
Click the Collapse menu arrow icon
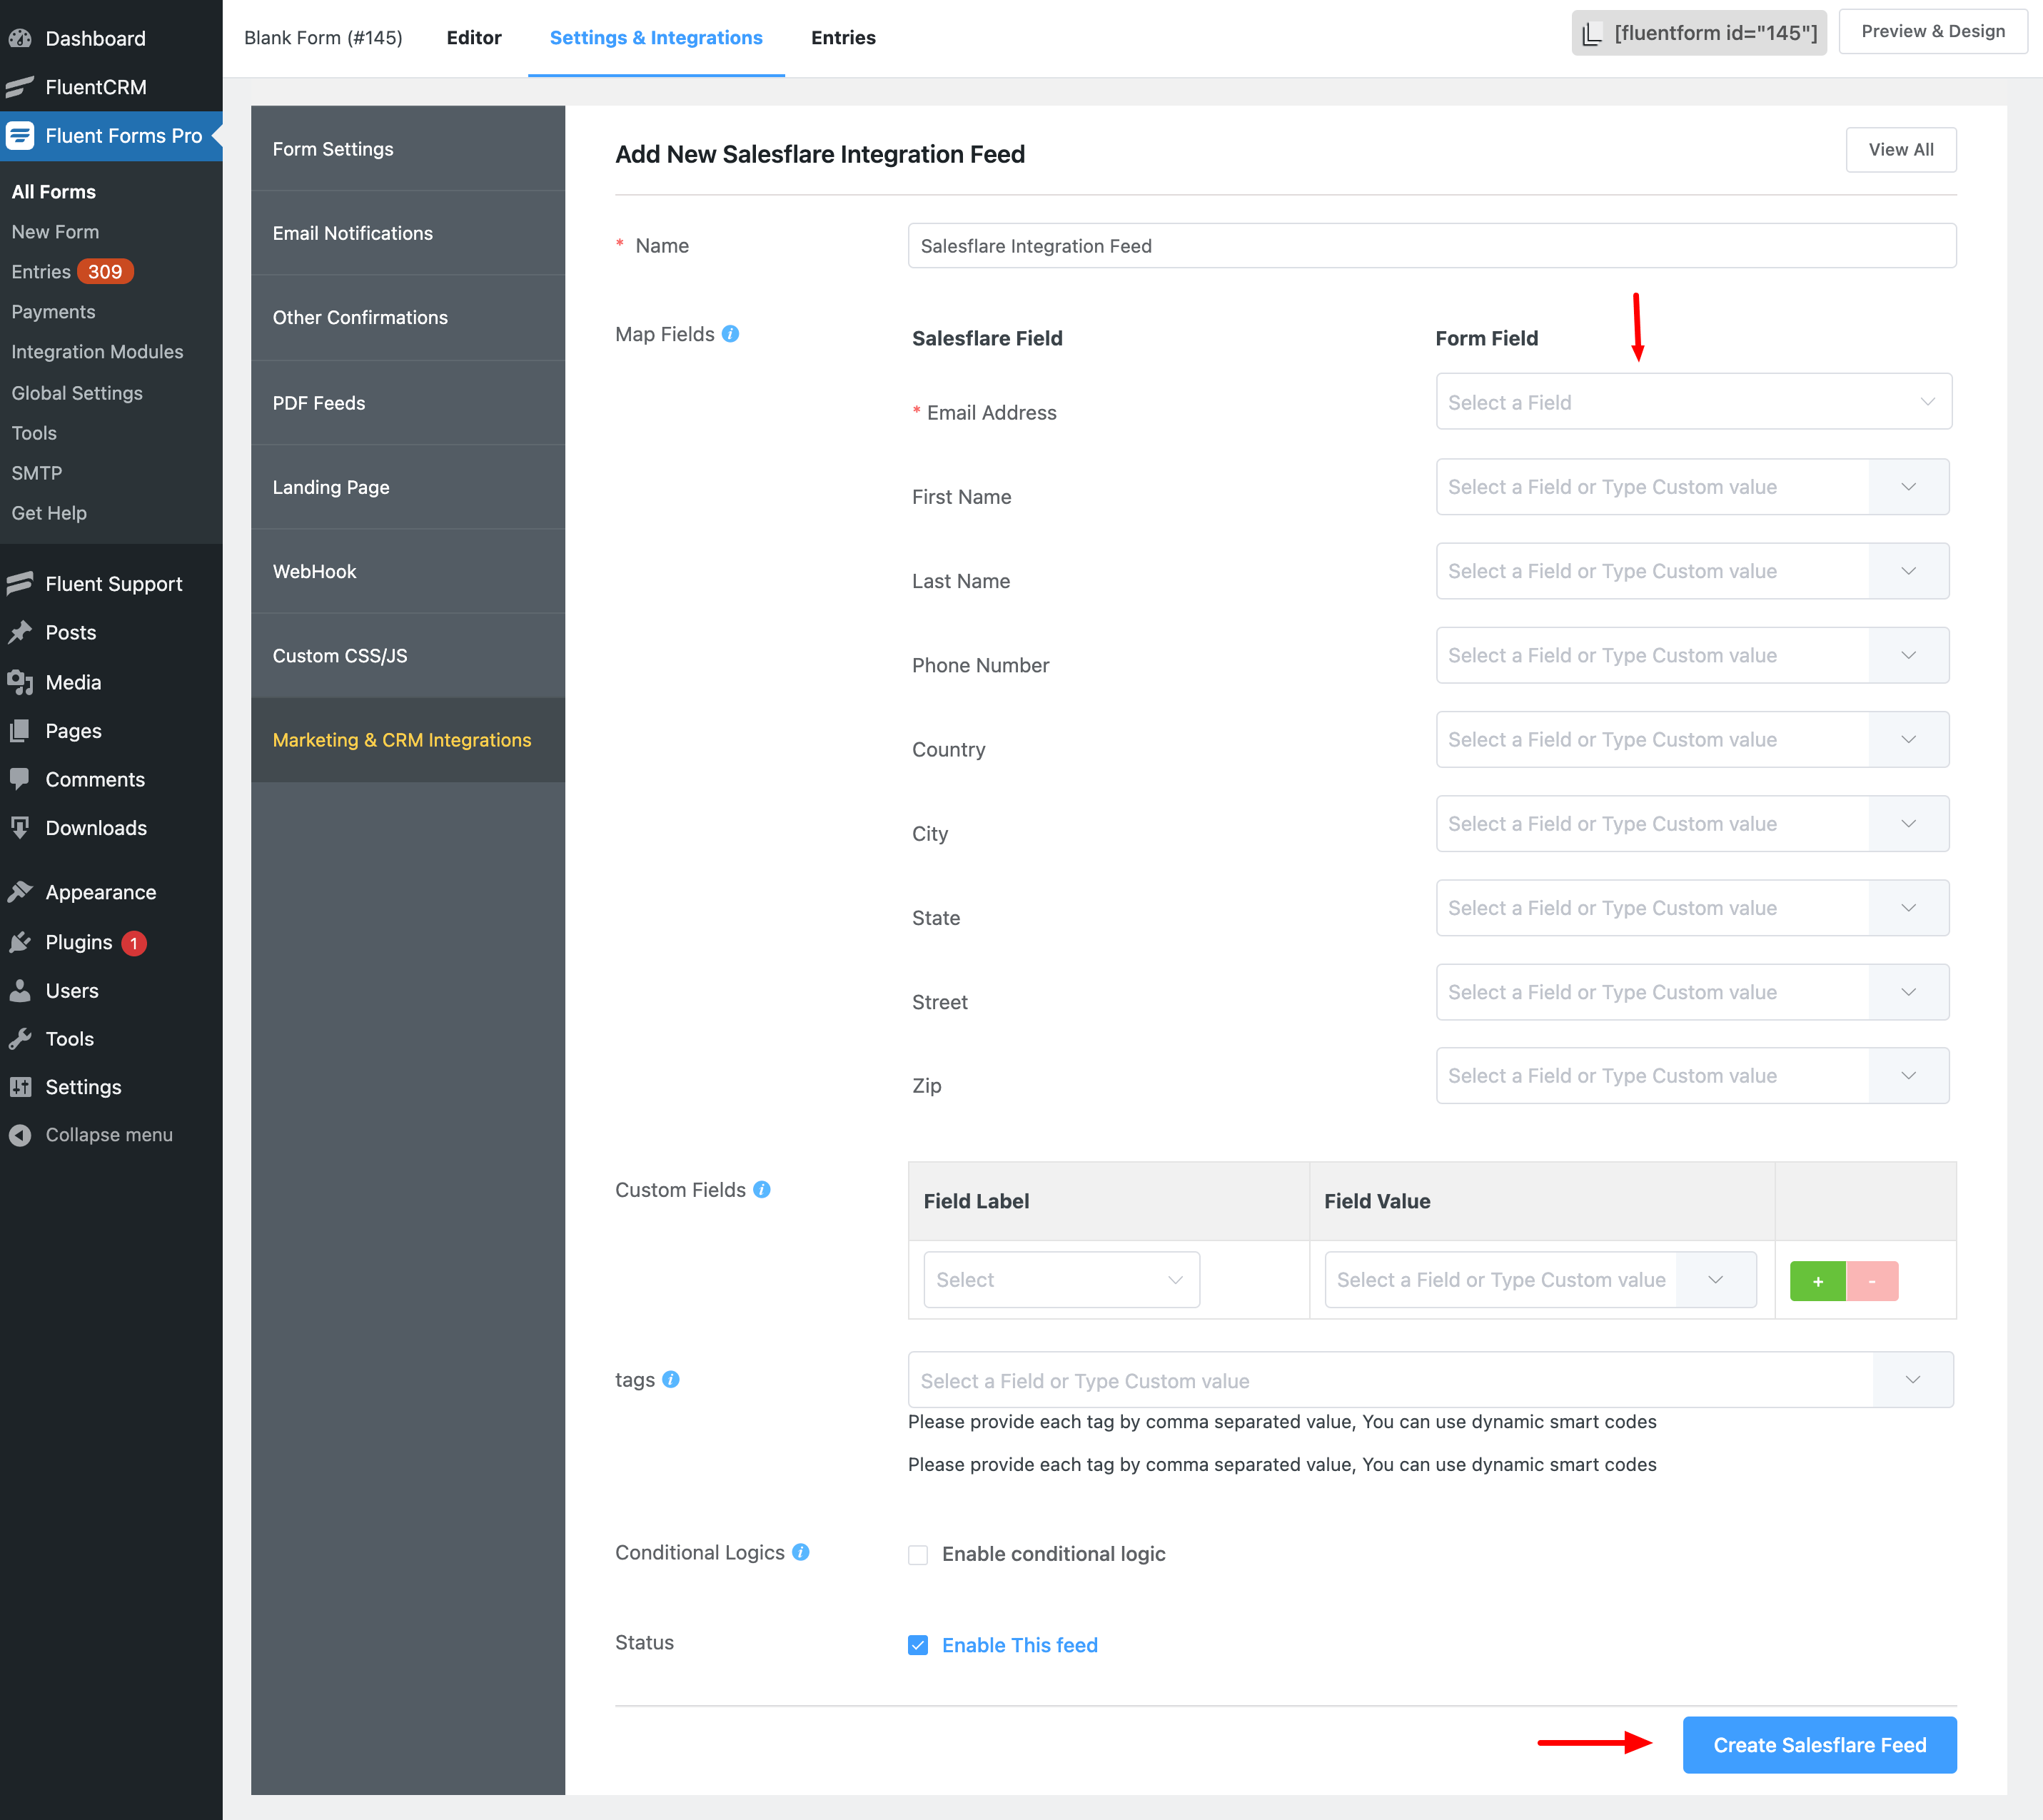(x=20, y=1135)
